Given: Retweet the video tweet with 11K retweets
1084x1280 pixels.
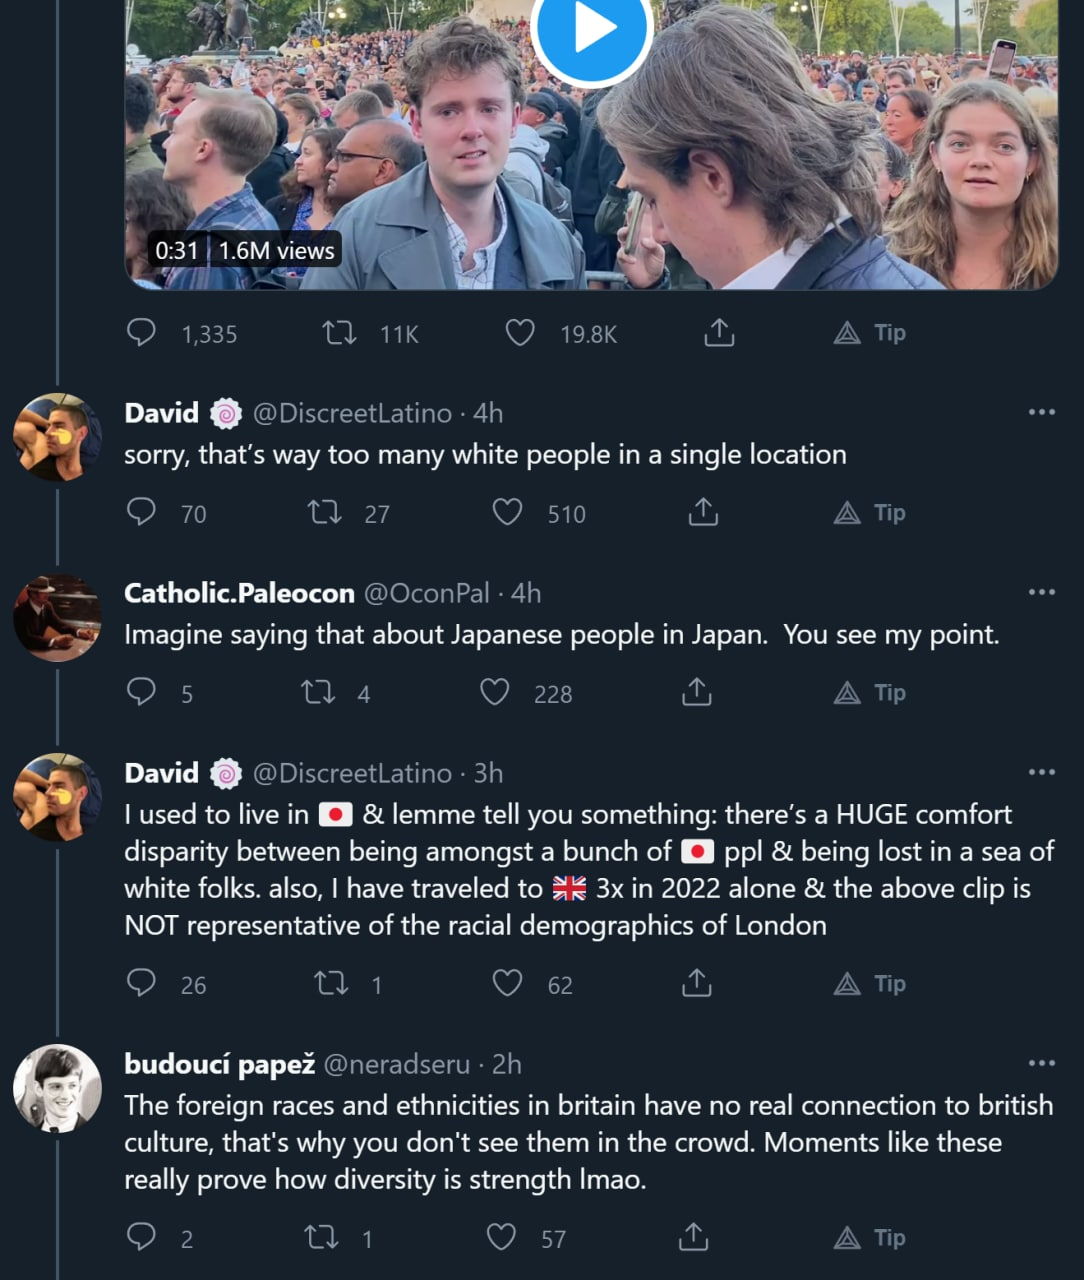Looking at the screenshot, I should coord(340,332).
